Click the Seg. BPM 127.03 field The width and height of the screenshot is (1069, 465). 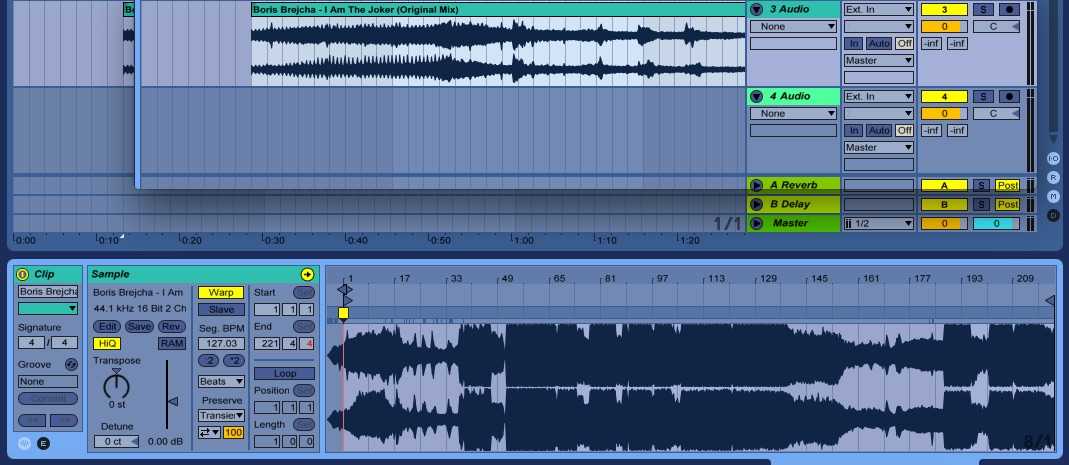pyautogui.click(x=221, y=344)
